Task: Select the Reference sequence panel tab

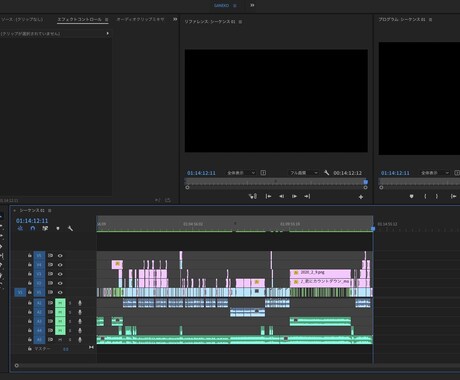Action: coord(210,22)
